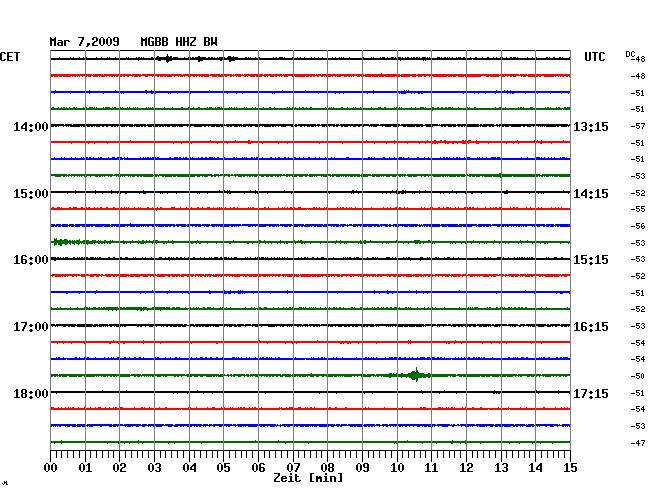Click minute tick label "11"
The width and height of the screenshot is (650, 494).
(x=431, y=468)
